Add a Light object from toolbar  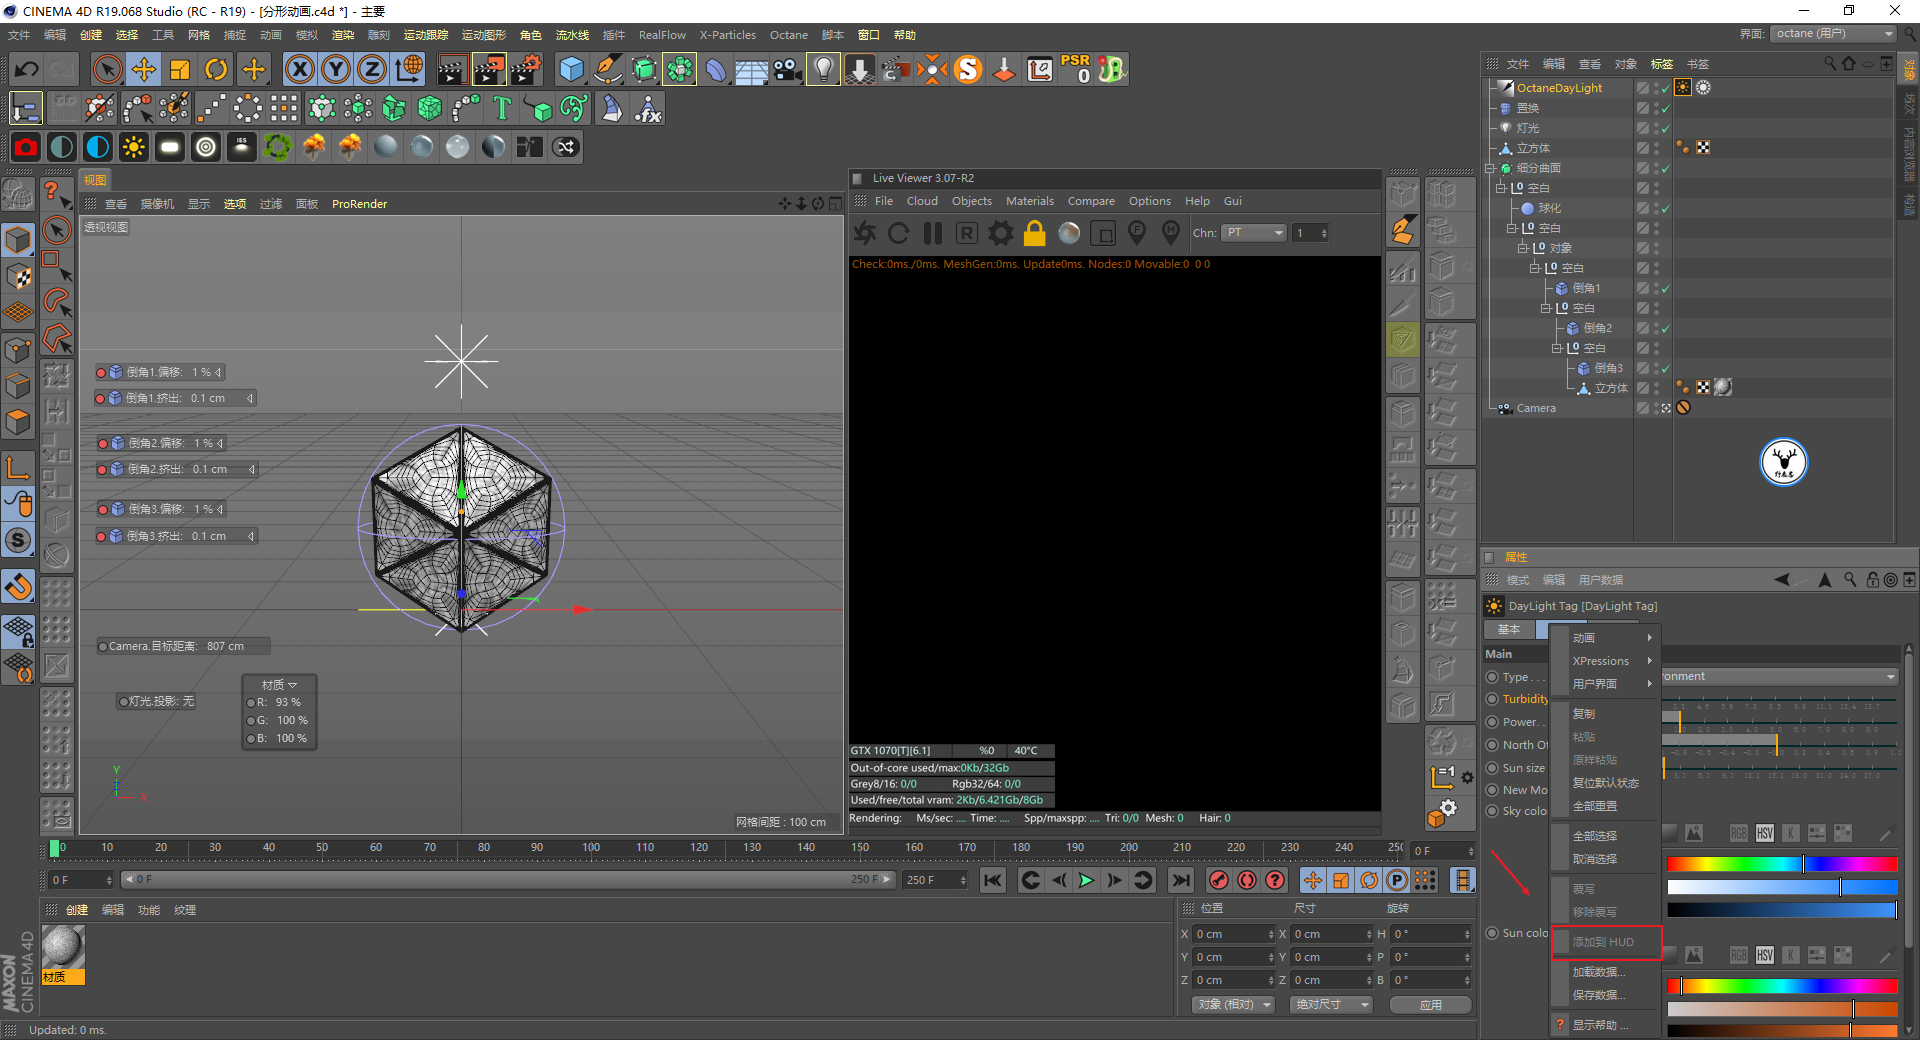coord(823,69)
